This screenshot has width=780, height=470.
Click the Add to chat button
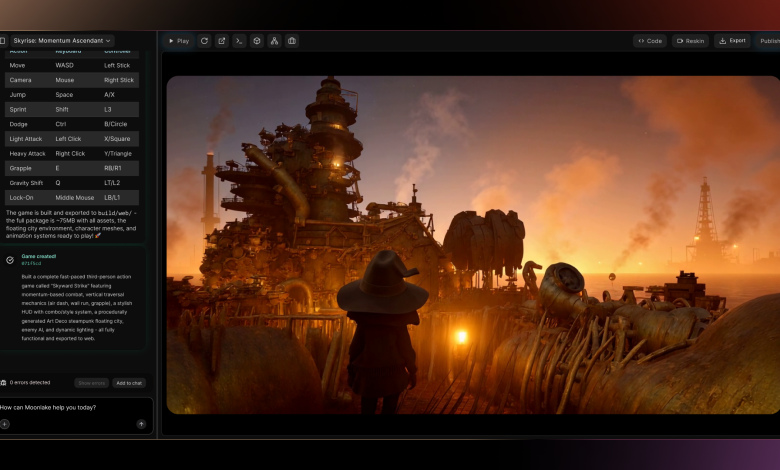(129, 383)
